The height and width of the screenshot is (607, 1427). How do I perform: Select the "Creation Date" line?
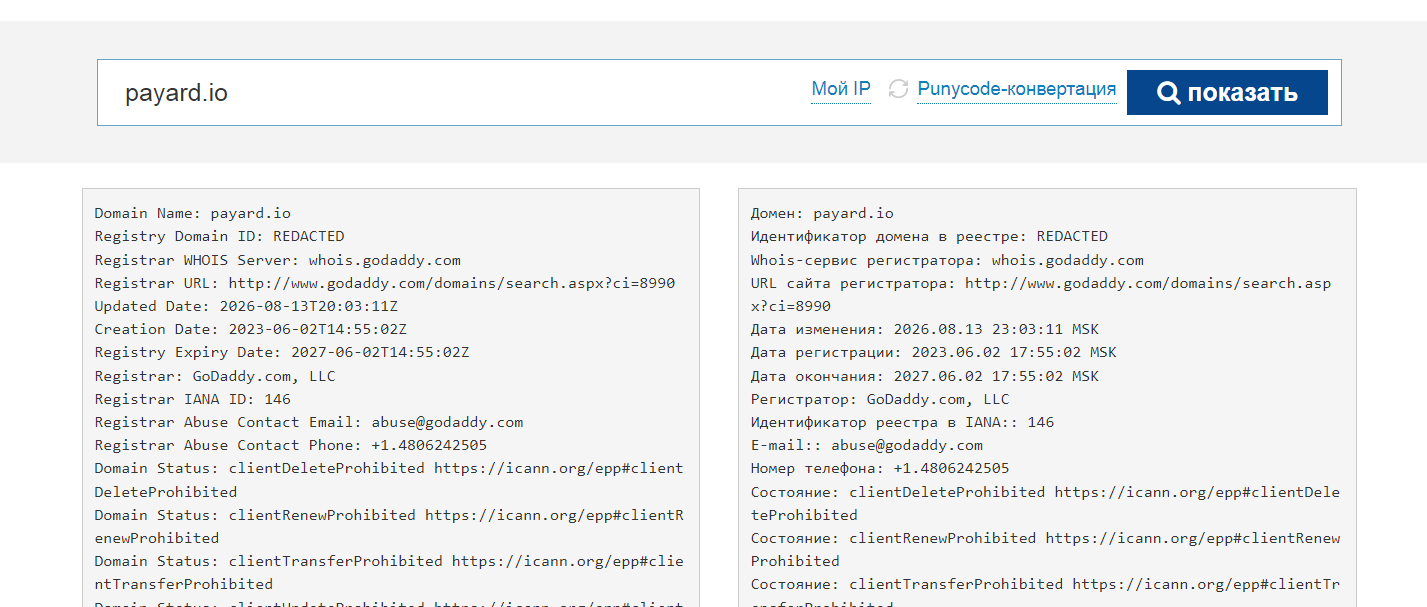(x=251, y=329)
